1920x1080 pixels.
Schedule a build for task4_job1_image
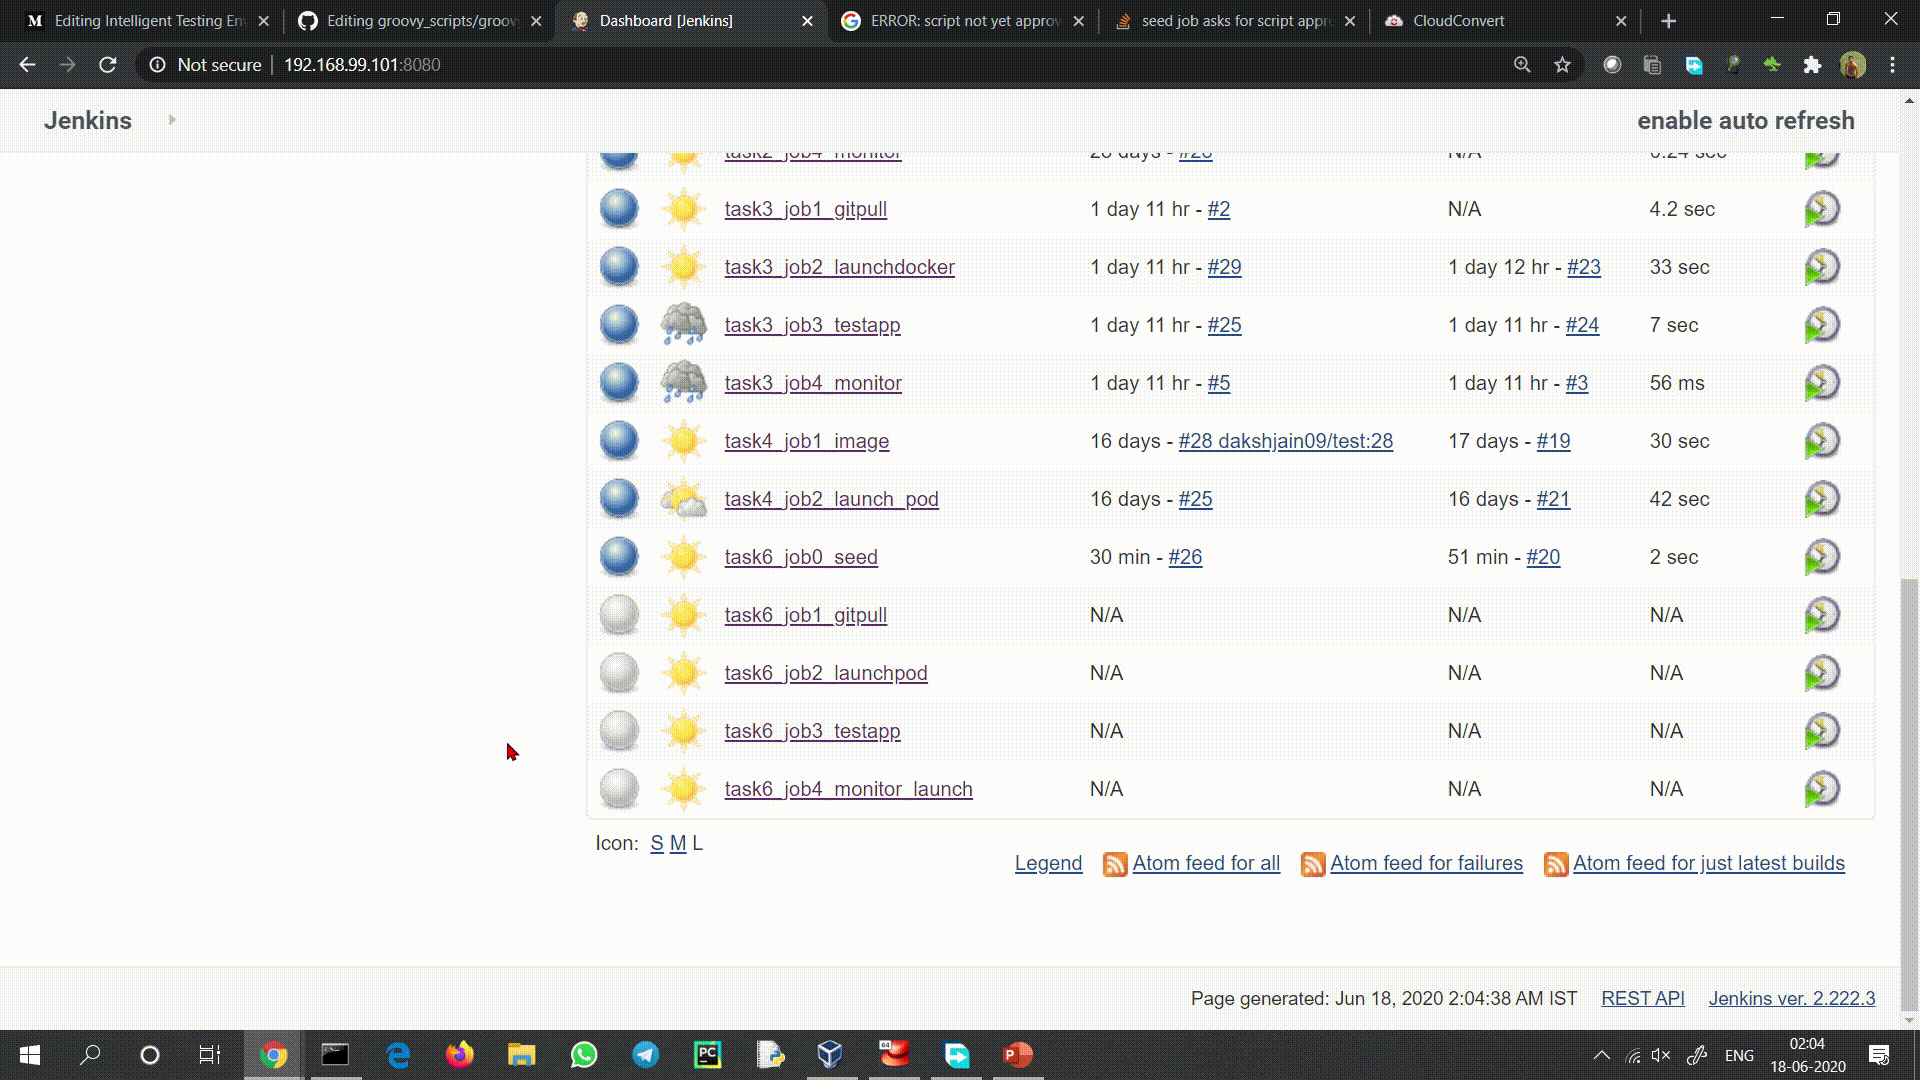(x=1822, y=441)
